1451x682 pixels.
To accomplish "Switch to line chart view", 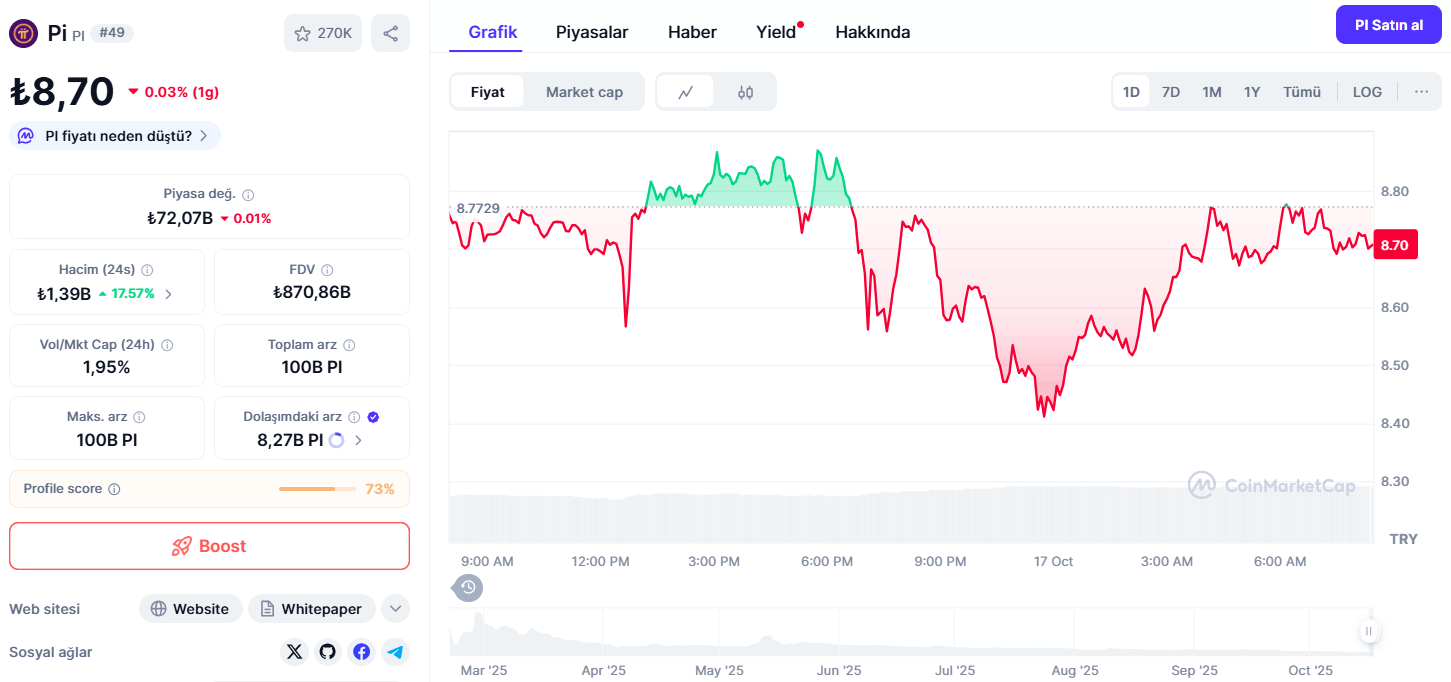I will coord(686,92).
